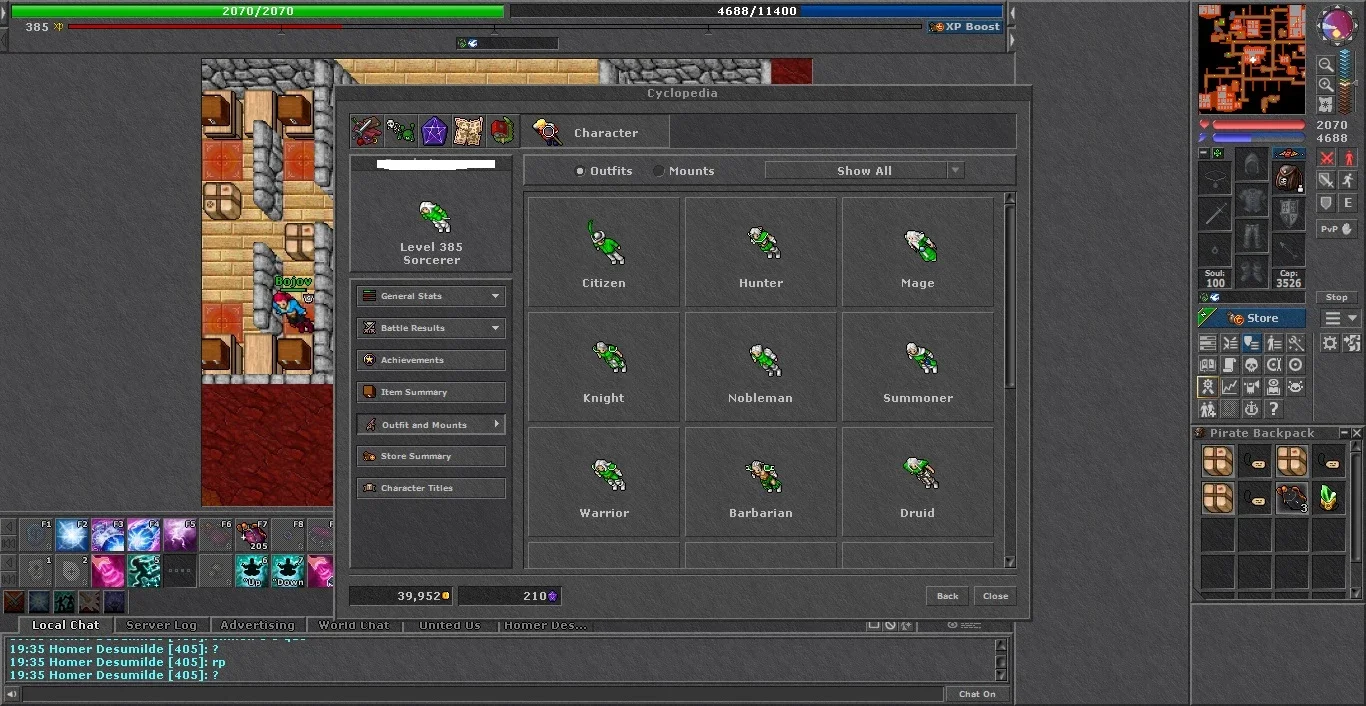Click the "Up" levitate hotkey icon
This screenshot has width=1366, height=706.
[x=252, y=571]
